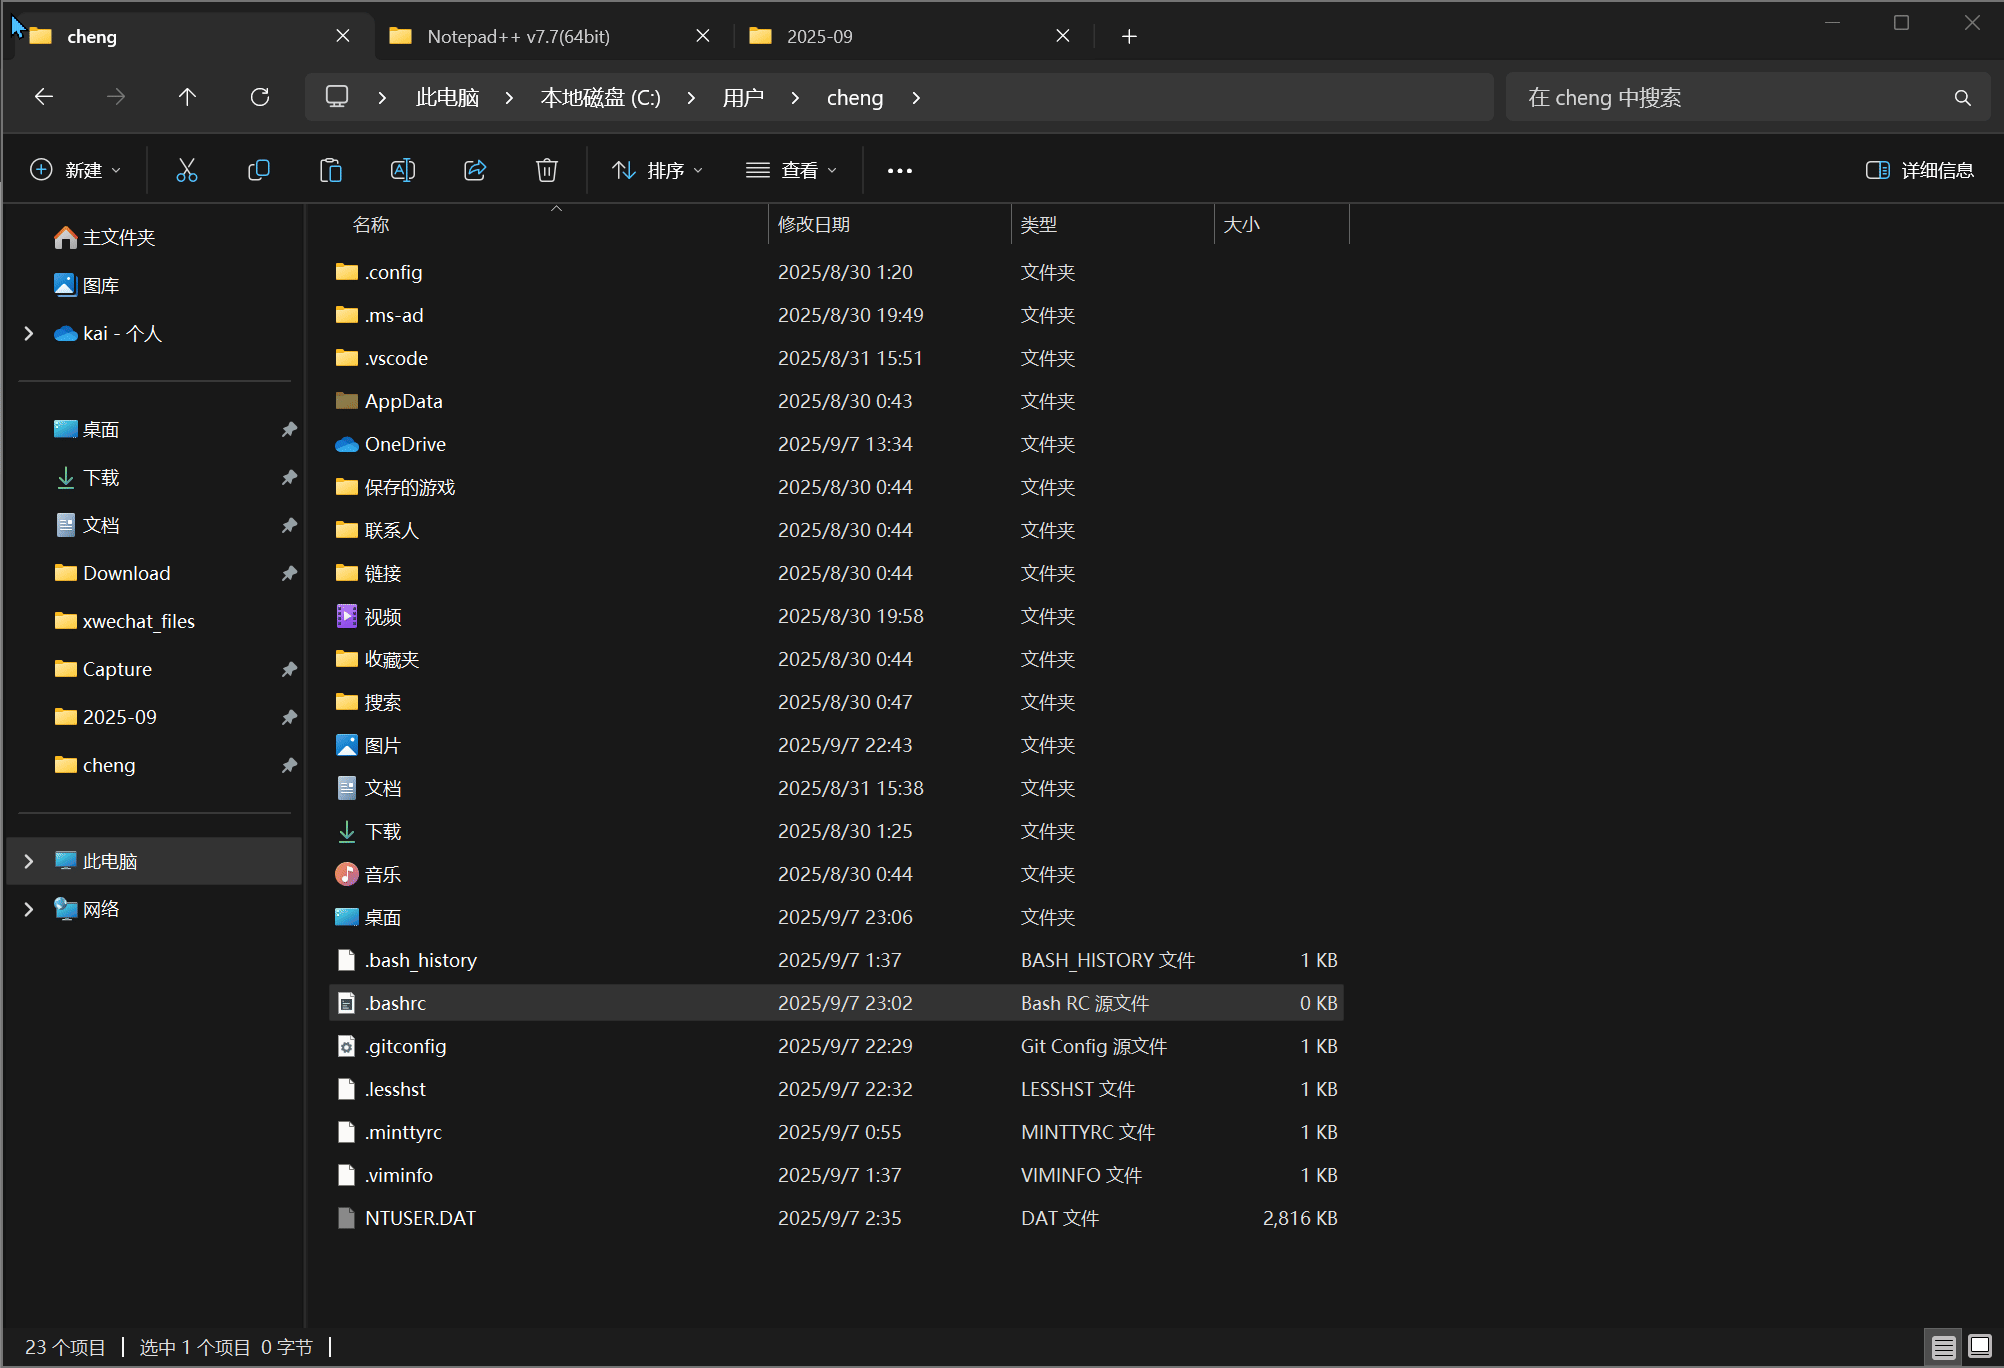Paste from clipboard into this folder

click(331, 169)
